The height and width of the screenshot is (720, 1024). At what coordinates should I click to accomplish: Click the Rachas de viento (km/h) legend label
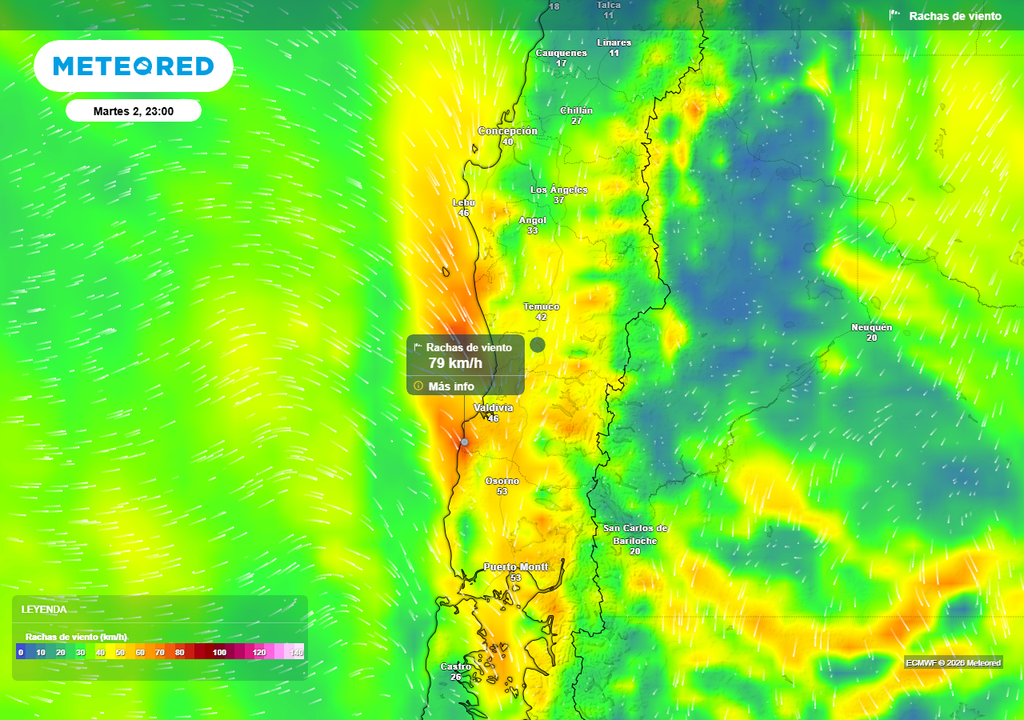click(76, 636)
